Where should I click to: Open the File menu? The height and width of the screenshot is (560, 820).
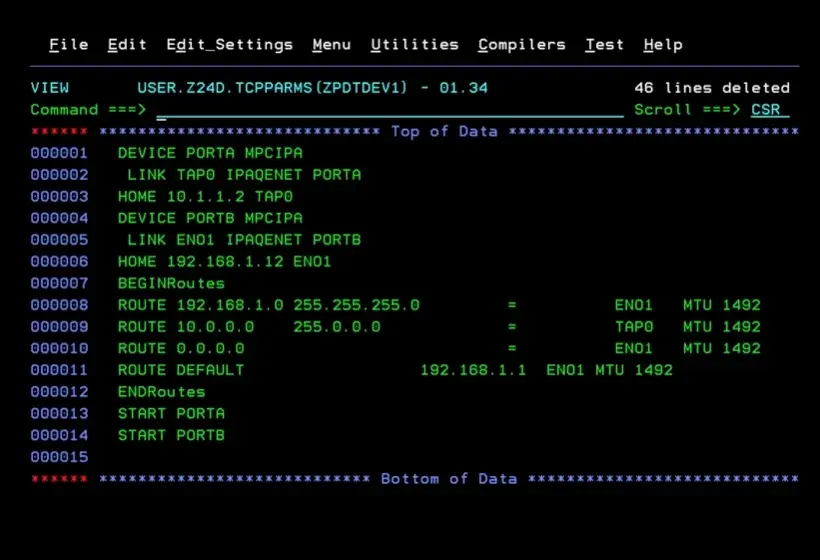[x=69, y=45]
